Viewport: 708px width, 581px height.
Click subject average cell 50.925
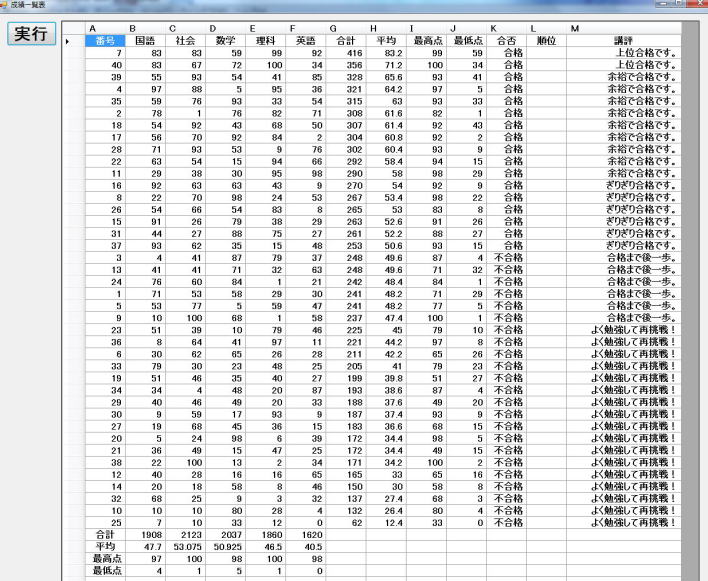point(225,547)
